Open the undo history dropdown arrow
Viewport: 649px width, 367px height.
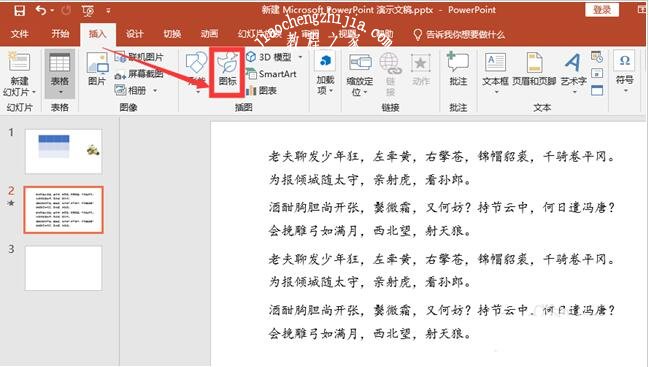point(53,11)
